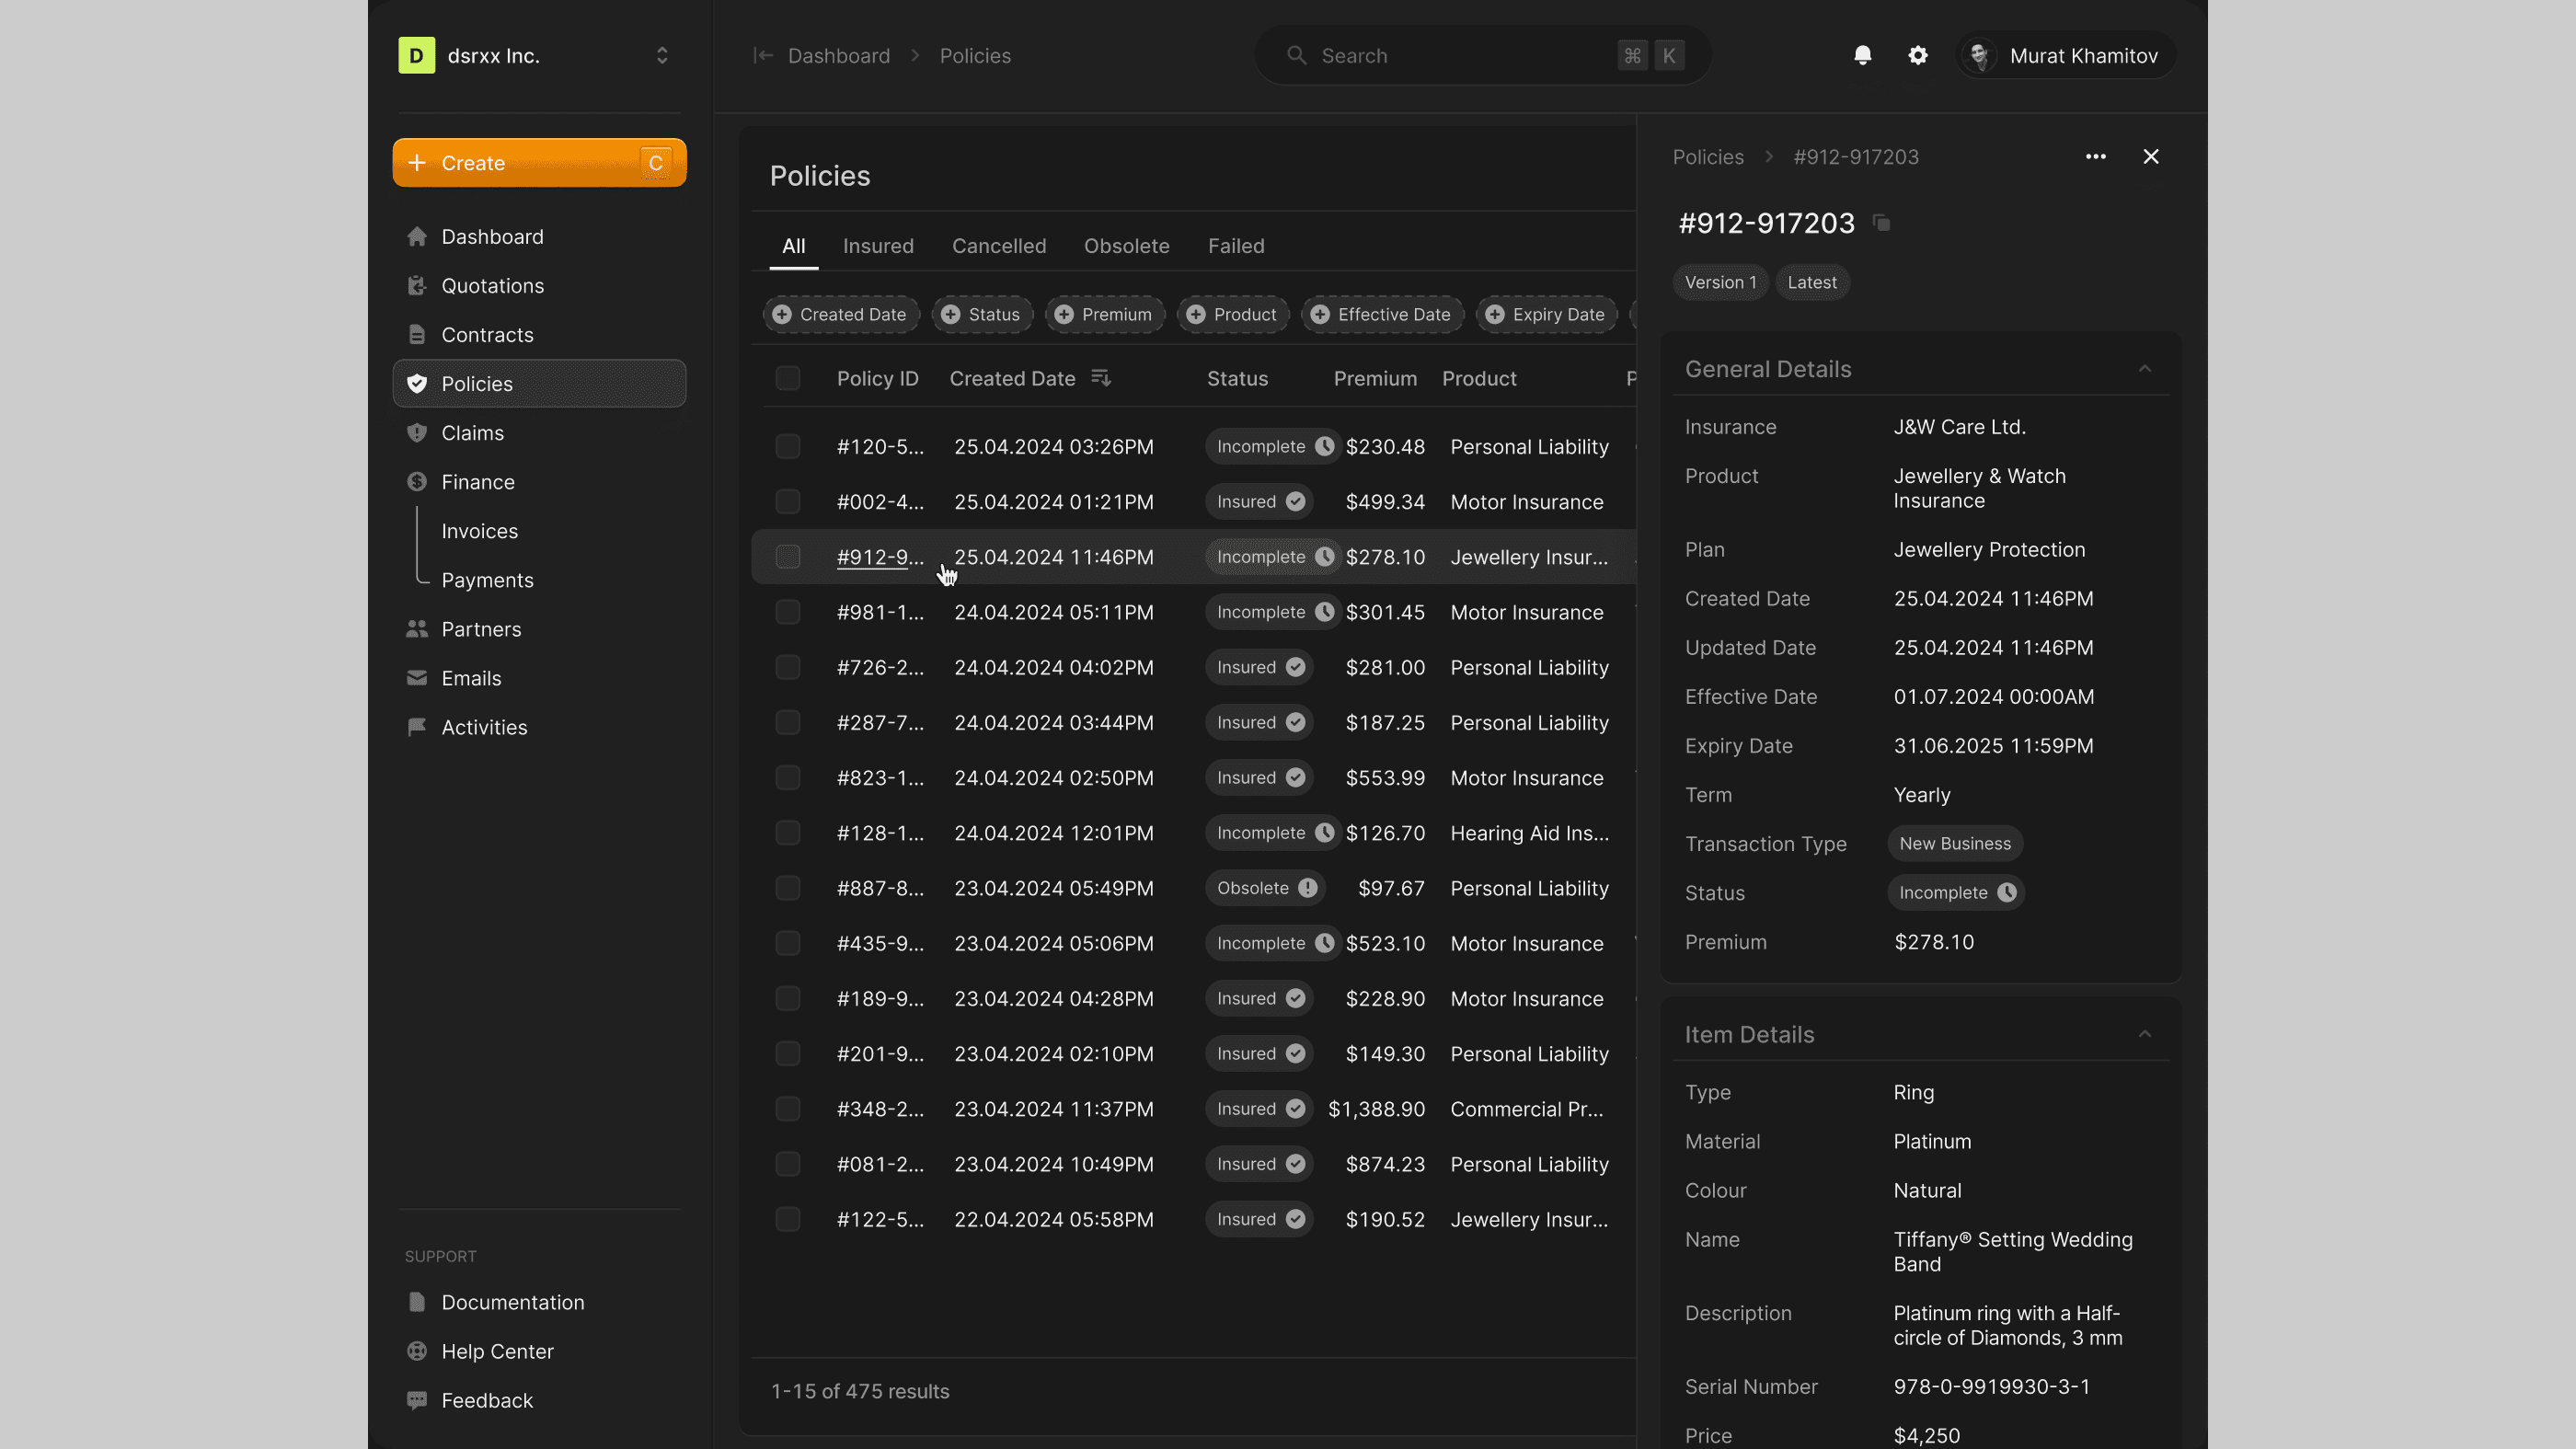Go to Partners in sidebar
Viewport: 2576px width, 1449px height.
pos(480,629)
